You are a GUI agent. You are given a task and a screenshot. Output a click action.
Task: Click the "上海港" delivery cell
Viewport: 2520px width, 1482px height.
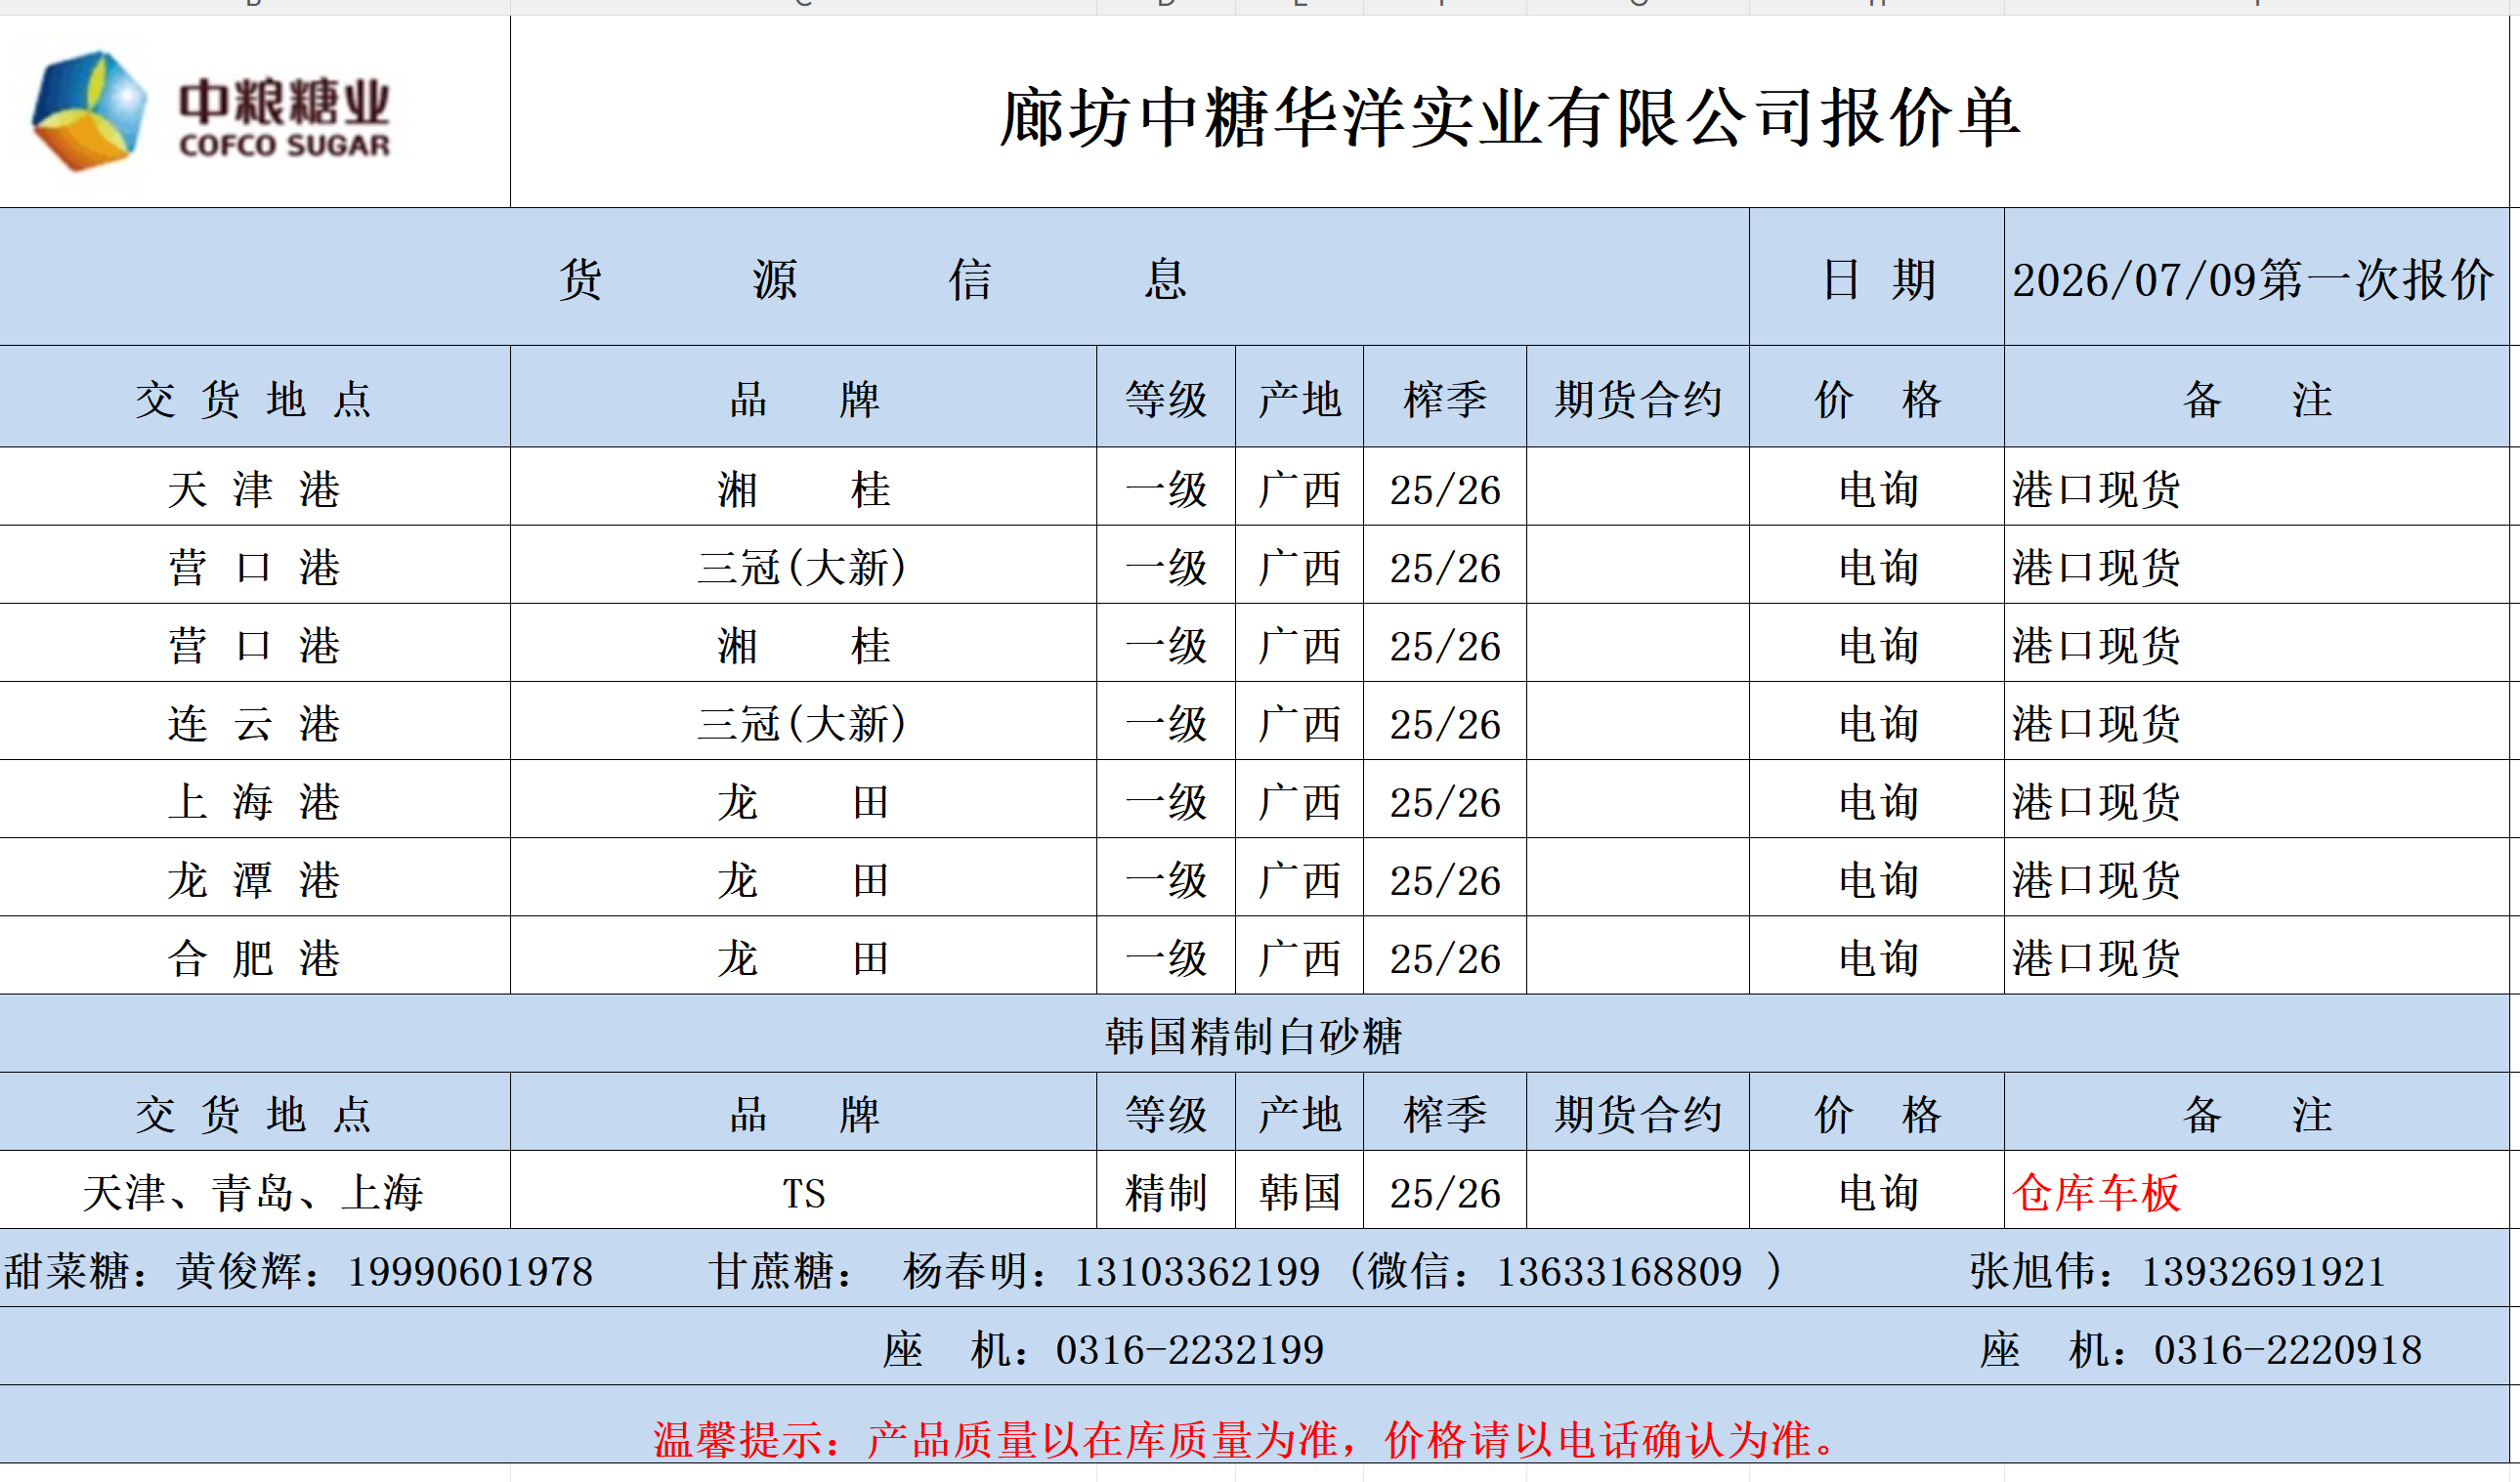[254, 801]
